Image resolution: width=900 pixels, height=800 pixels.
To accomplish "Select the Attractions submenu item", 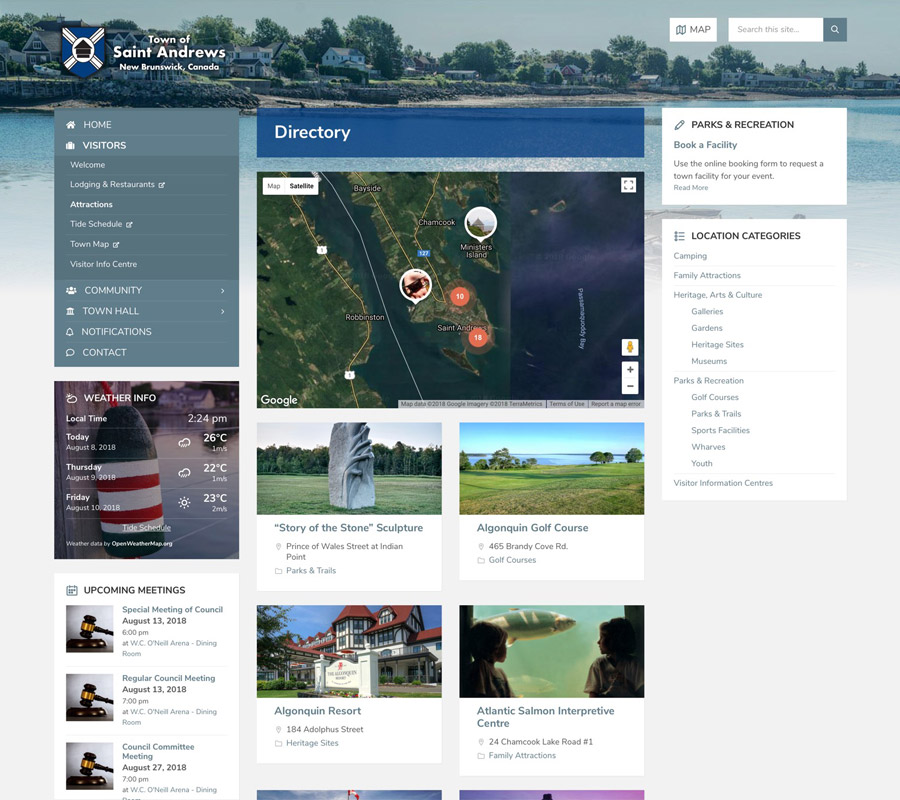I will click(91, 204).
